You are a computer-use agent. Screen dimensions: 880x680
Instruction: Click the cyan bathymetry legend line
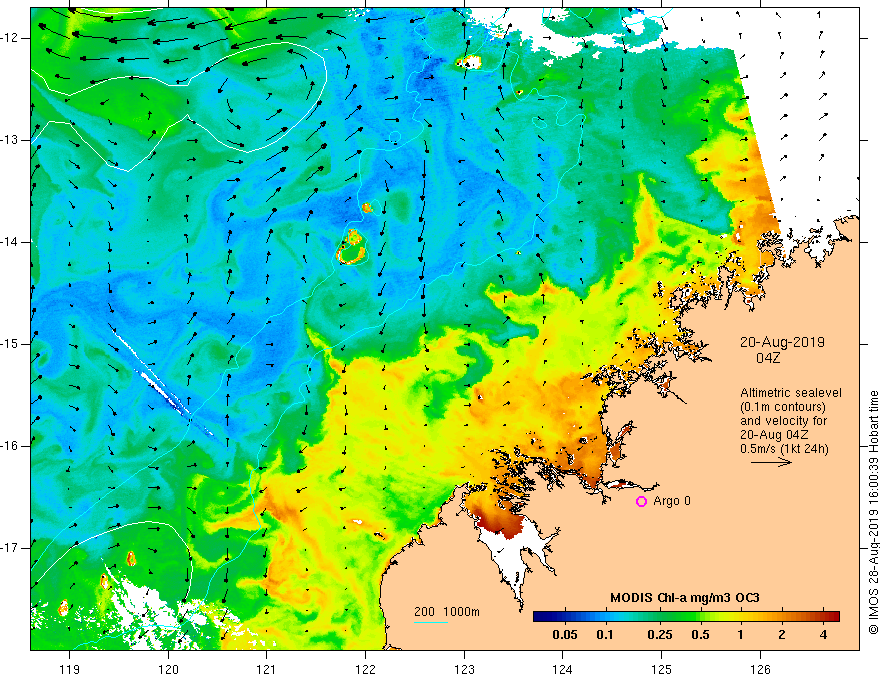tap(431, 622)
